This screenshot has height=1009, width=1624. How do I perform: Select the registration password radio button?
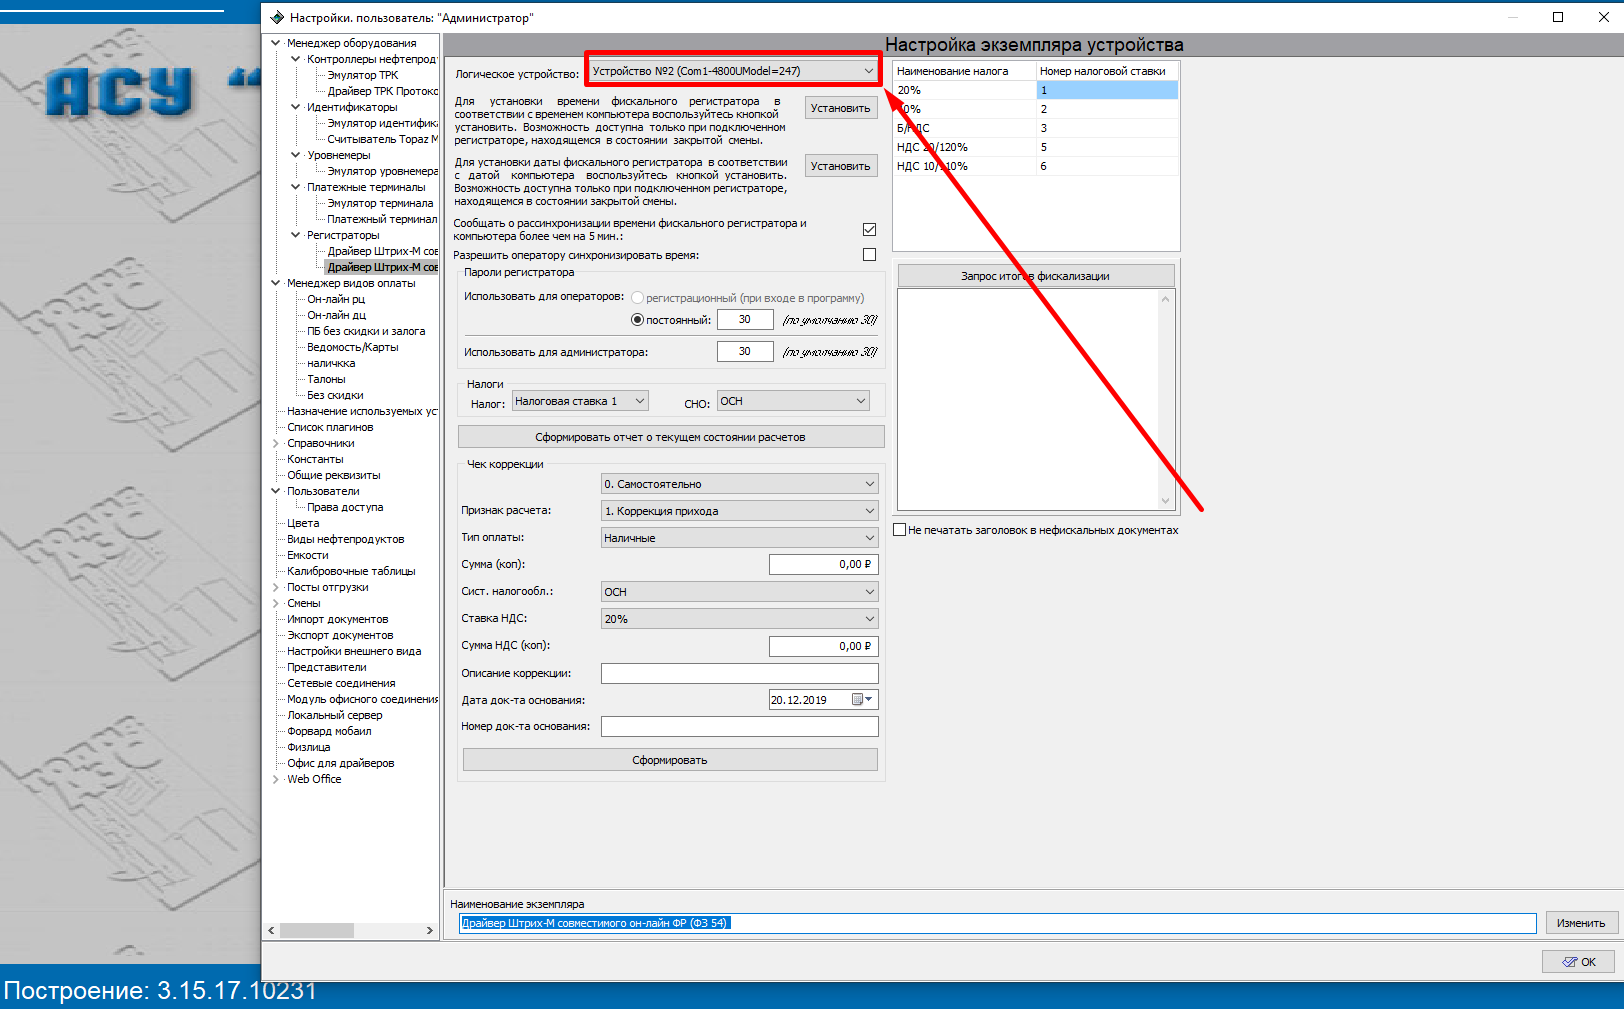point(637,298)
